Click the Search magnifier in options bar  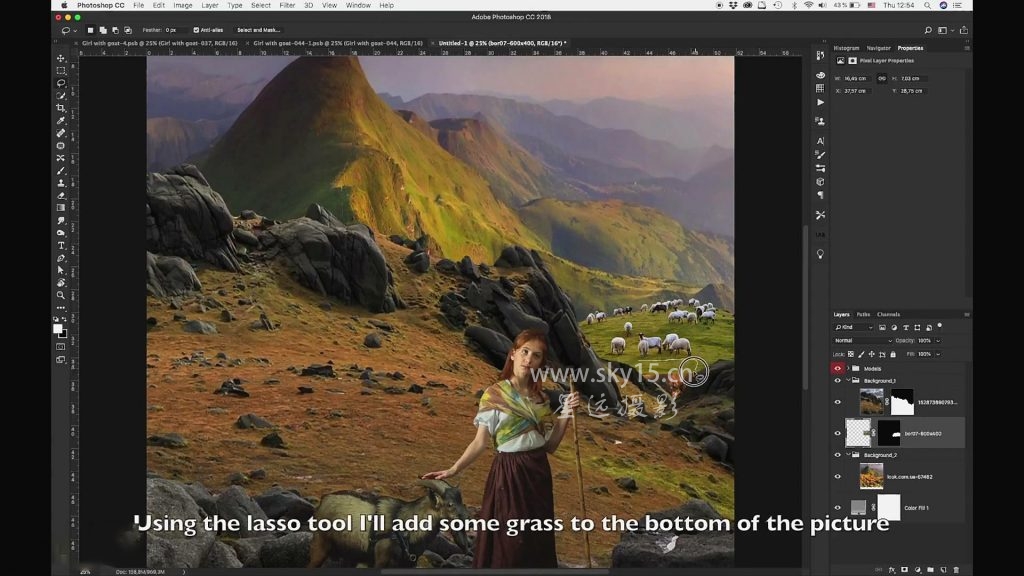928,30
